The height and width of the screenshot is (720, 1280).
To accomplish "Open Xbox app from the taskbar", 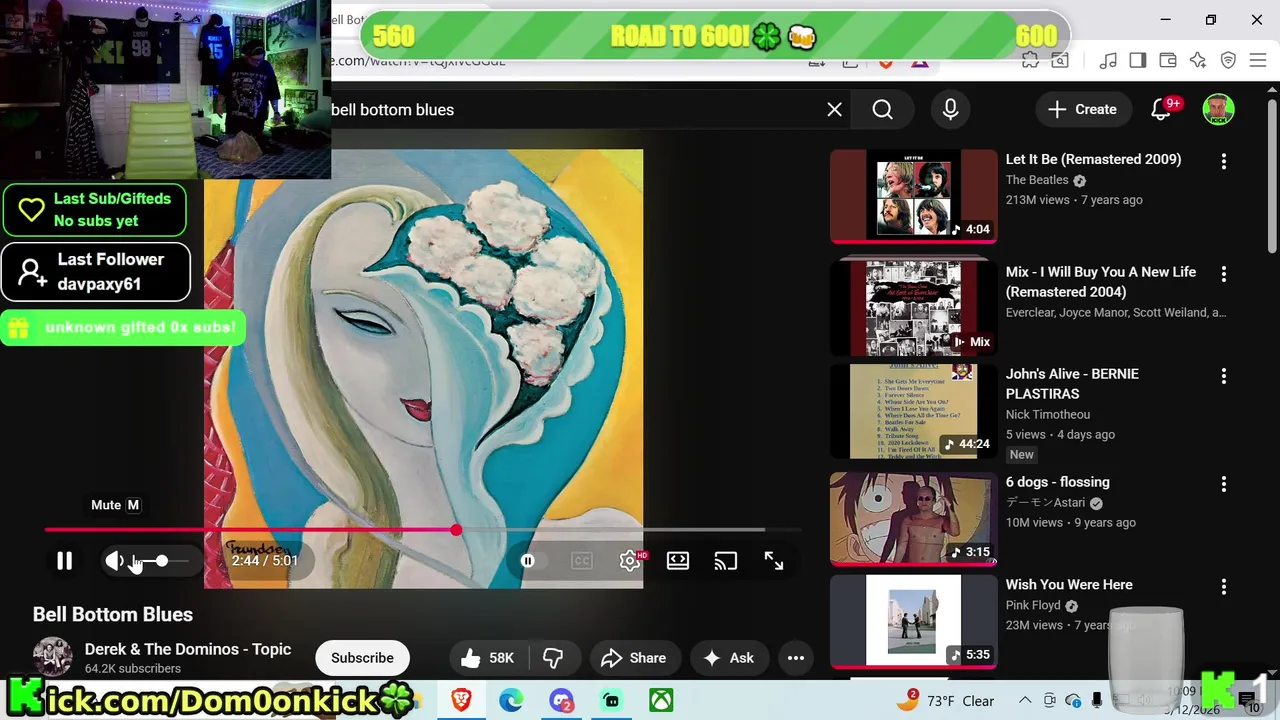I will [661, 700].
